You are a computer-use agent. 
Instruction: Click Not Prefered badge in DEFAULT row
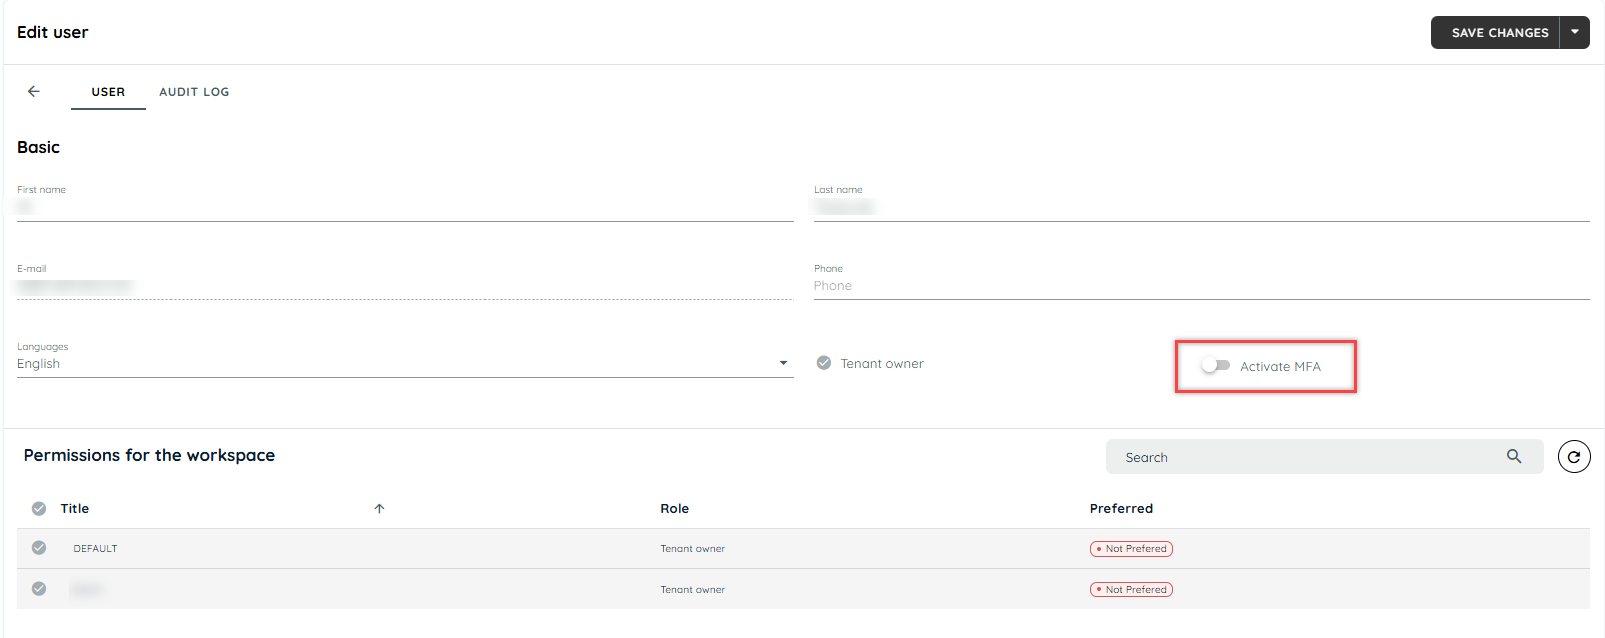[x=1131, y=548]
